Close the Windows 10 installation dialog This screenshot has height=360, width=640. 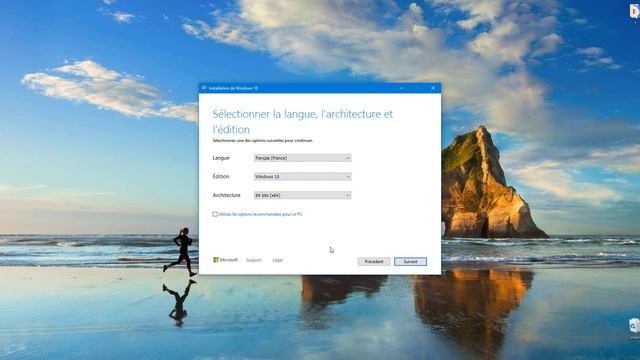tap(433, 88)
